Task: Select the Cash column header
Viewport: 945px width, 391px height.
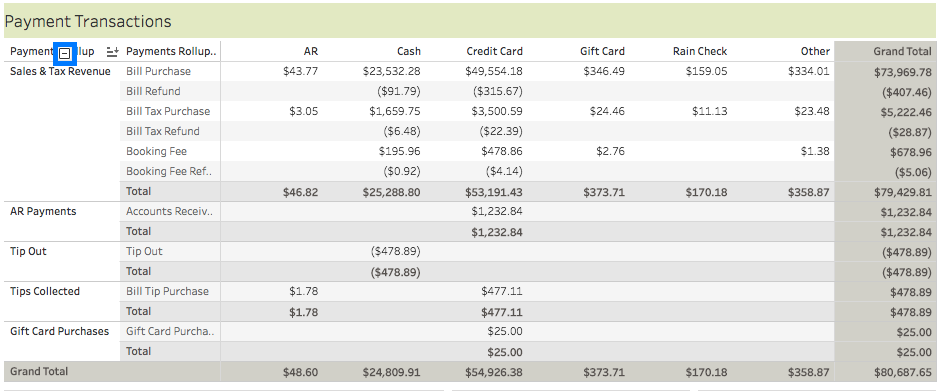Action: 409,51
